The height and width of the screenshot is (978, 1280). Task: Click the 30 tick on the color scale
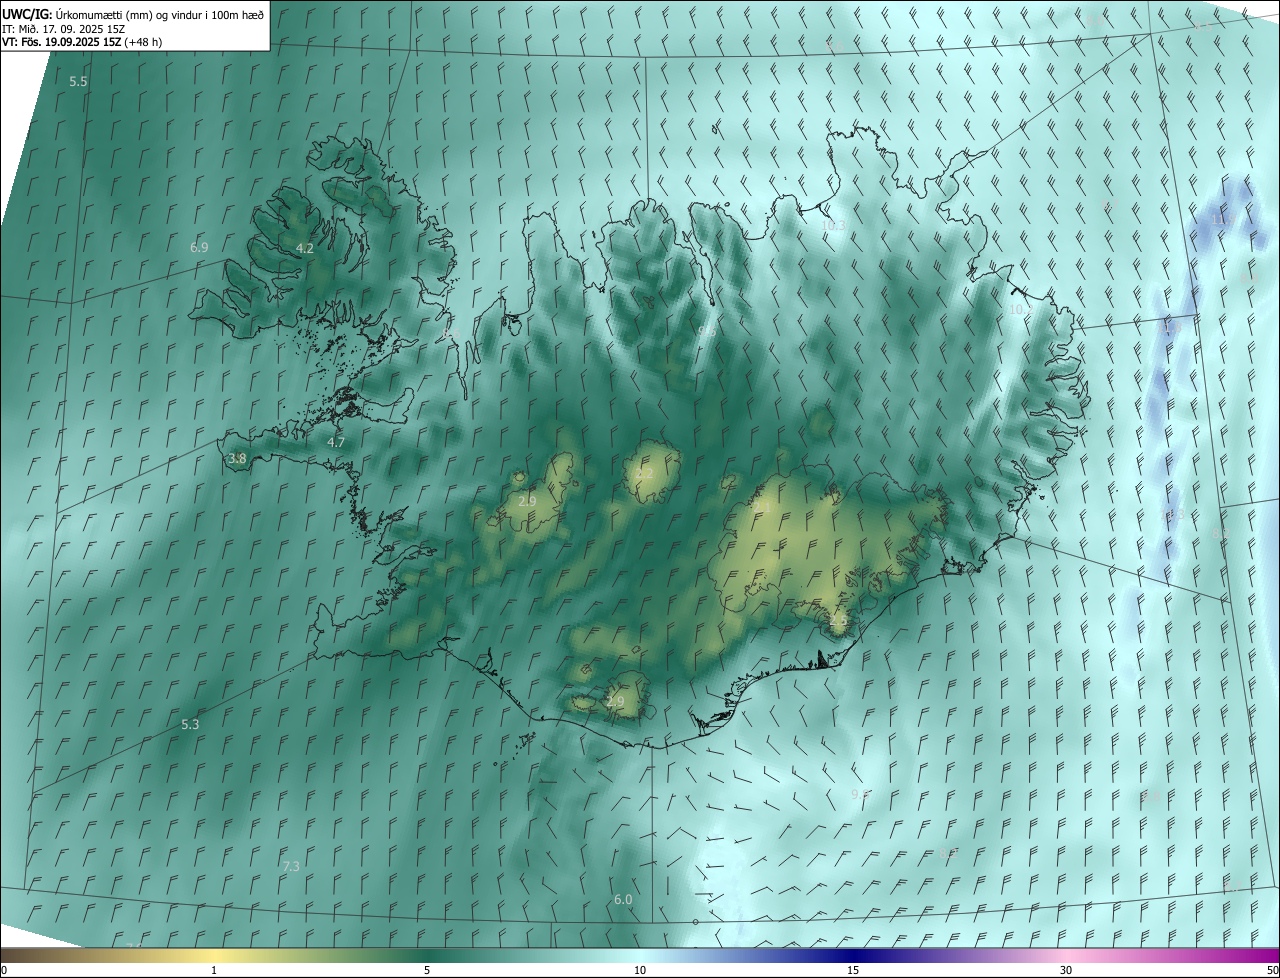pyautogui.click(x=1066, y=971)
